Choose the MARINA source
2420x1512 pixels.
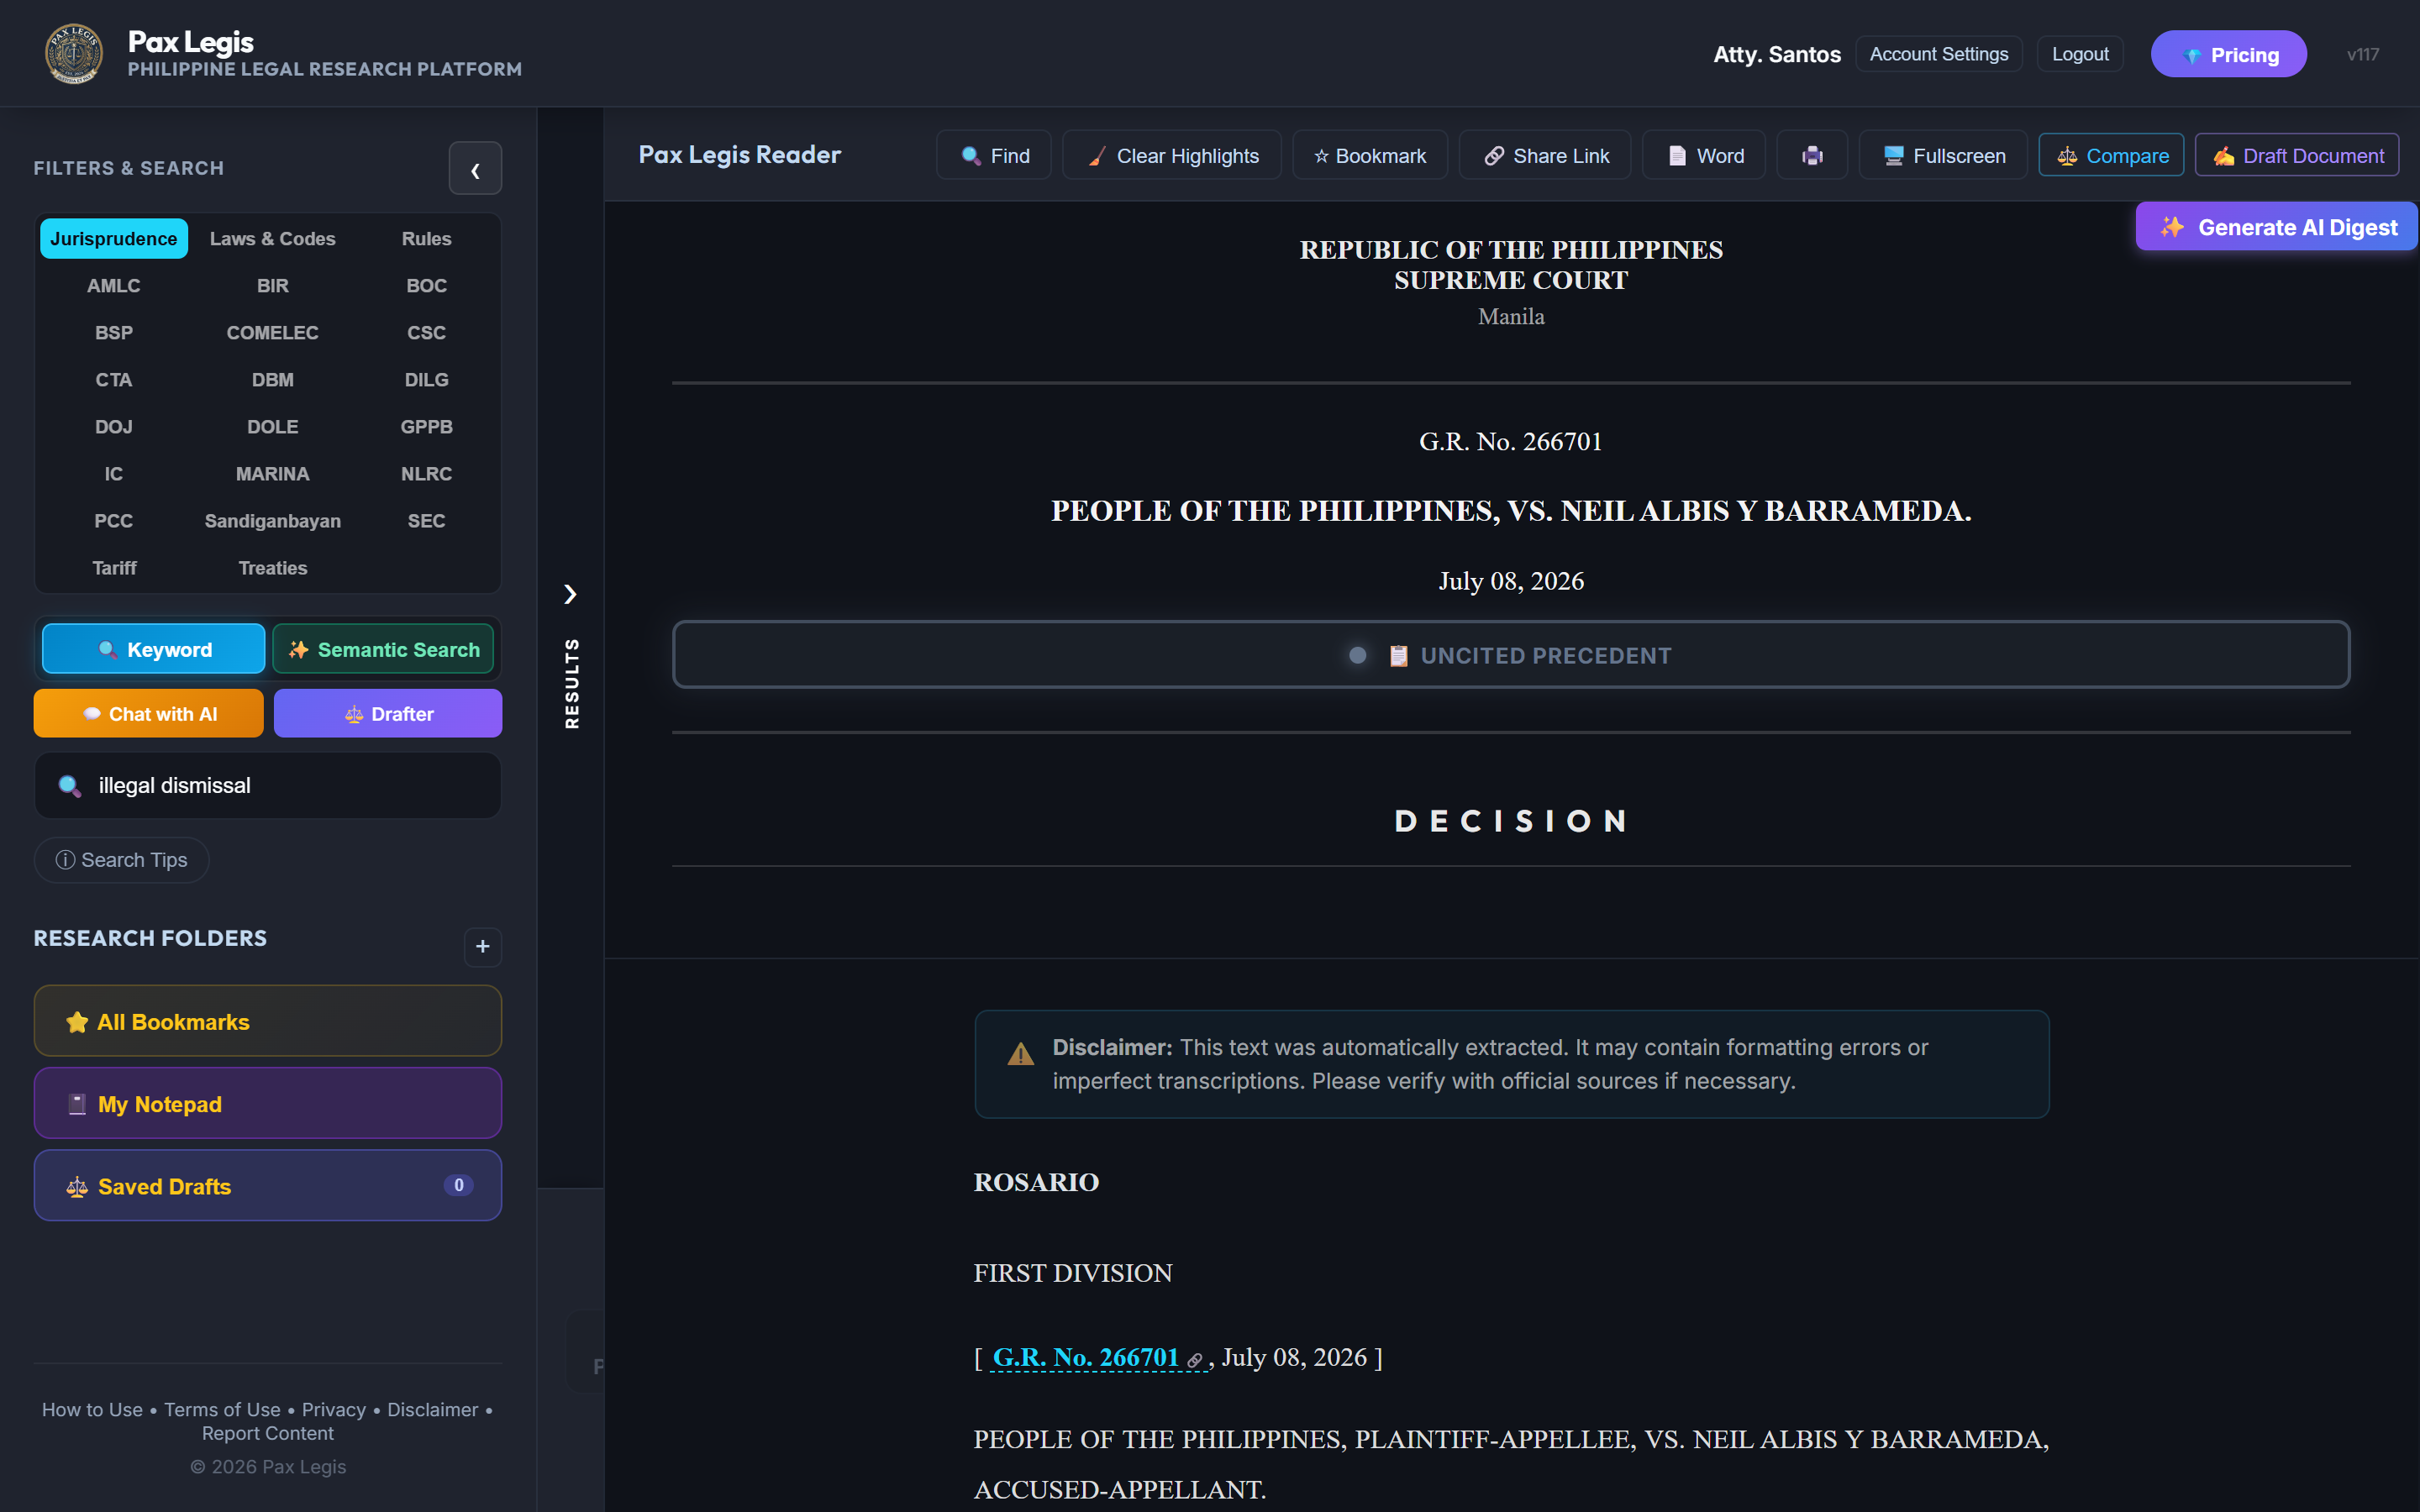(272, 474)
